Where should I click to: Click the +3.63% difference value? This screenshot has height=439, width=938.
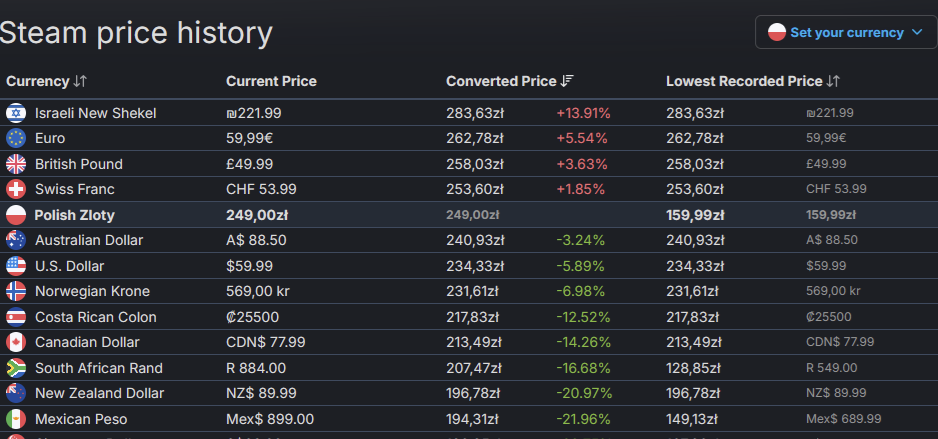[x=581, y=164]
